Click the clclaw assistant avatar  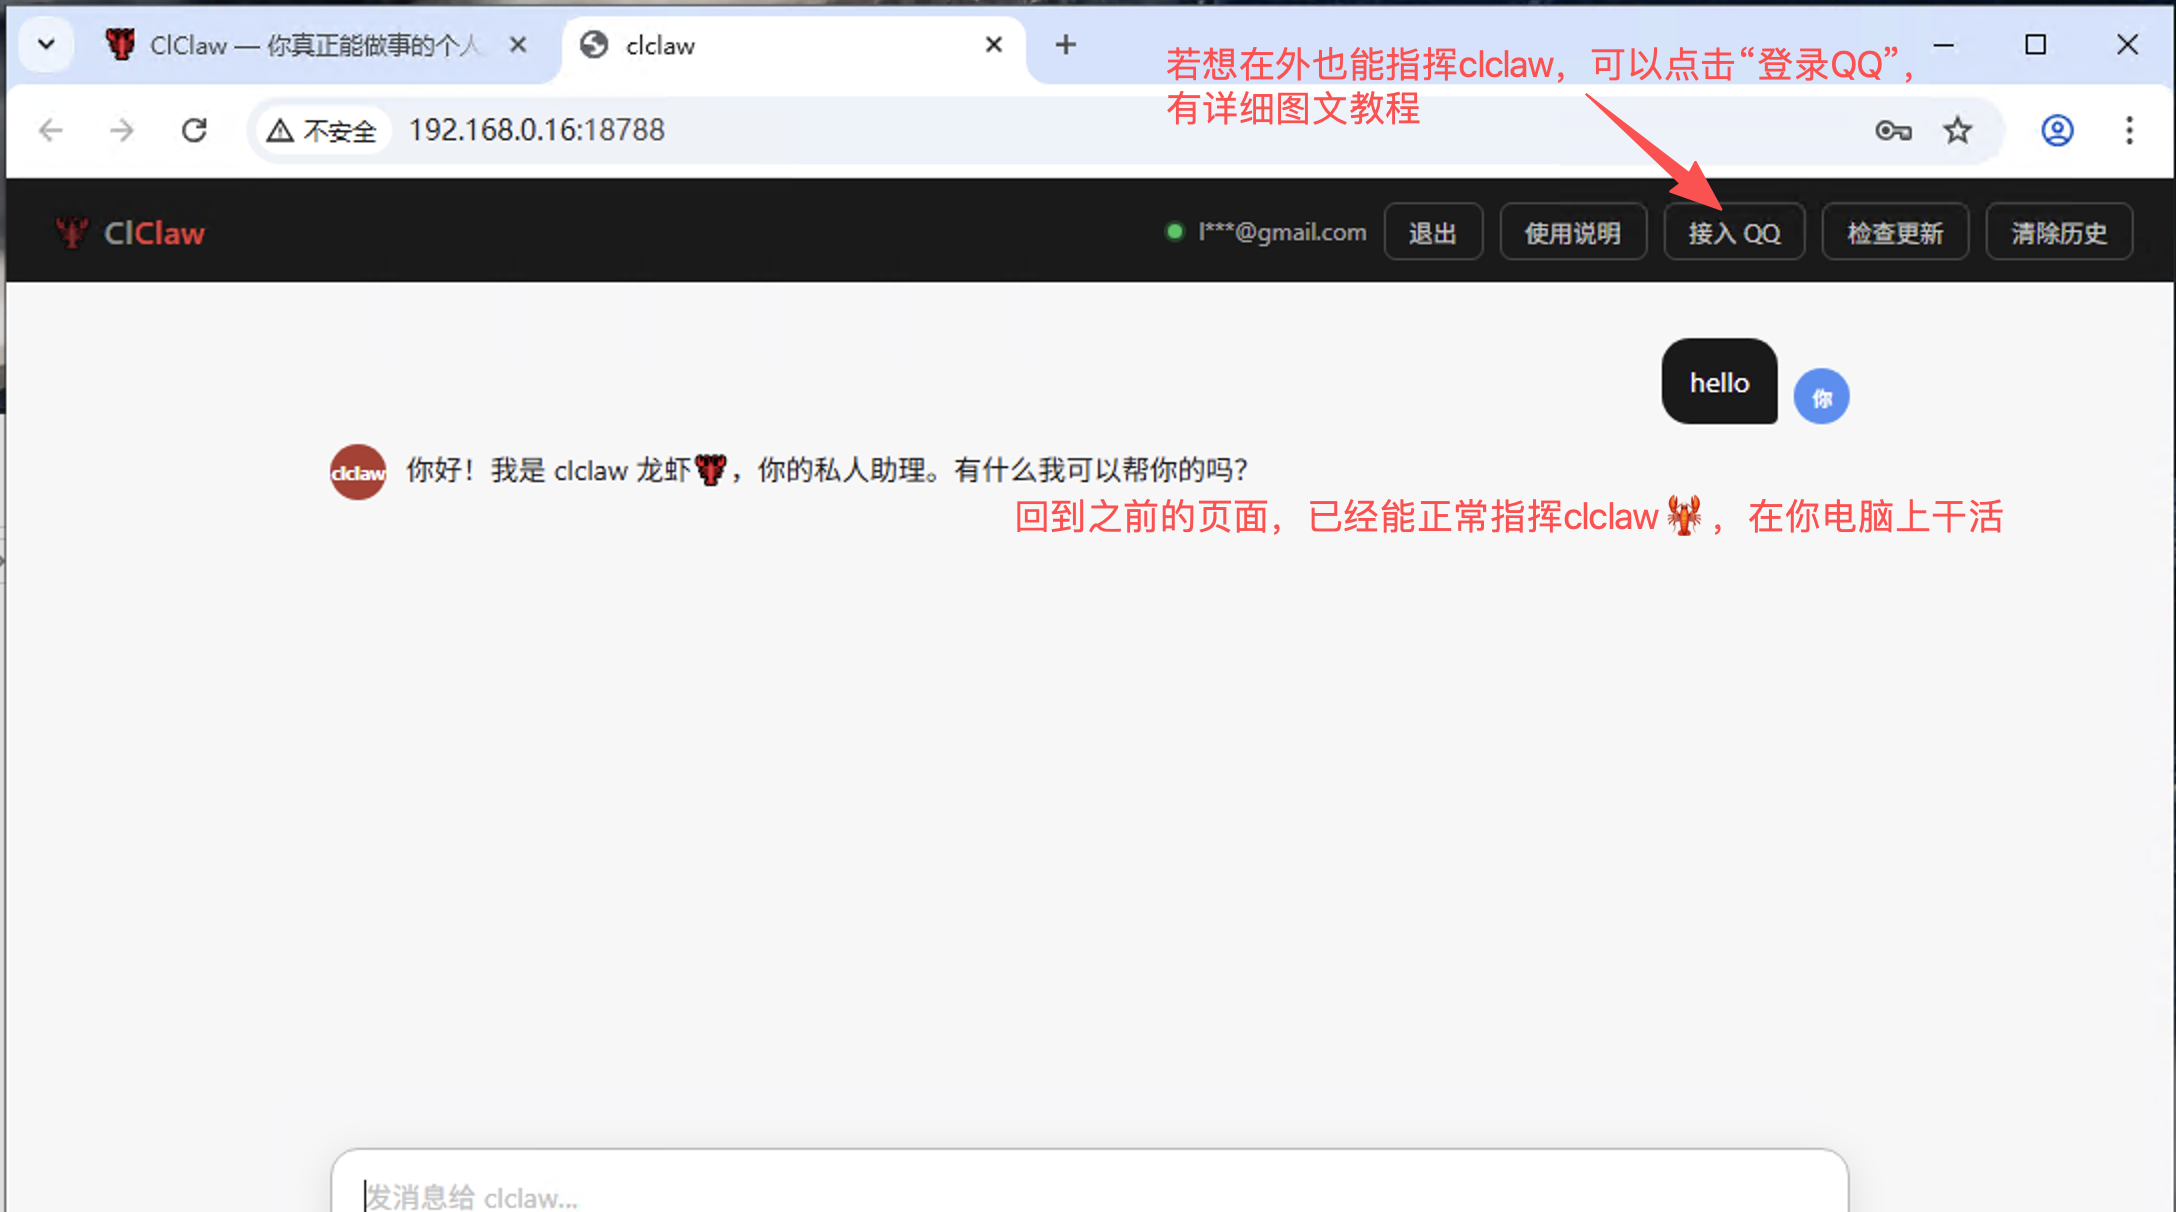(x=358, y=472)
